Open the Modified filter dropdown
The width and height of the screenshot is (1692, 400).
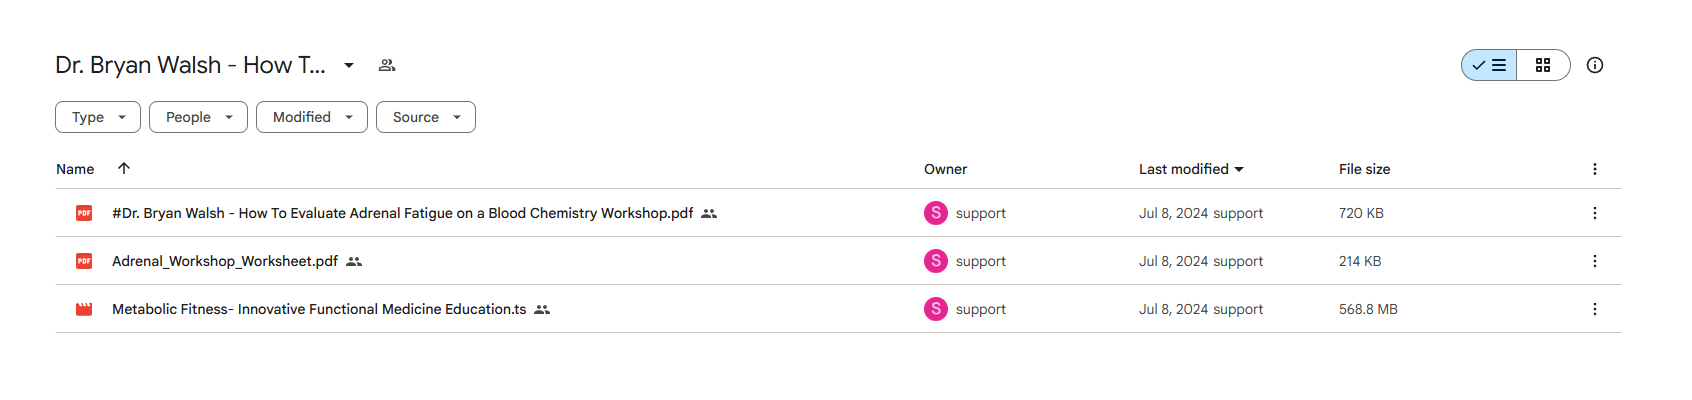312,117
